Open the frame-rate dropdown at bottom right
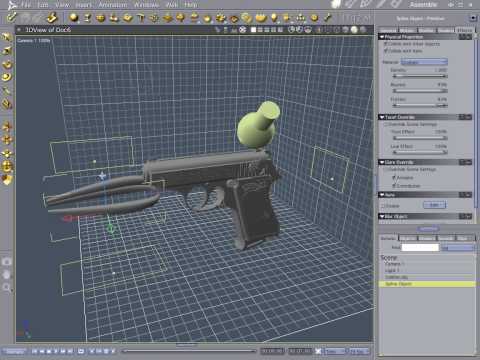Viewport: 480px width, 360px height. 359,351
